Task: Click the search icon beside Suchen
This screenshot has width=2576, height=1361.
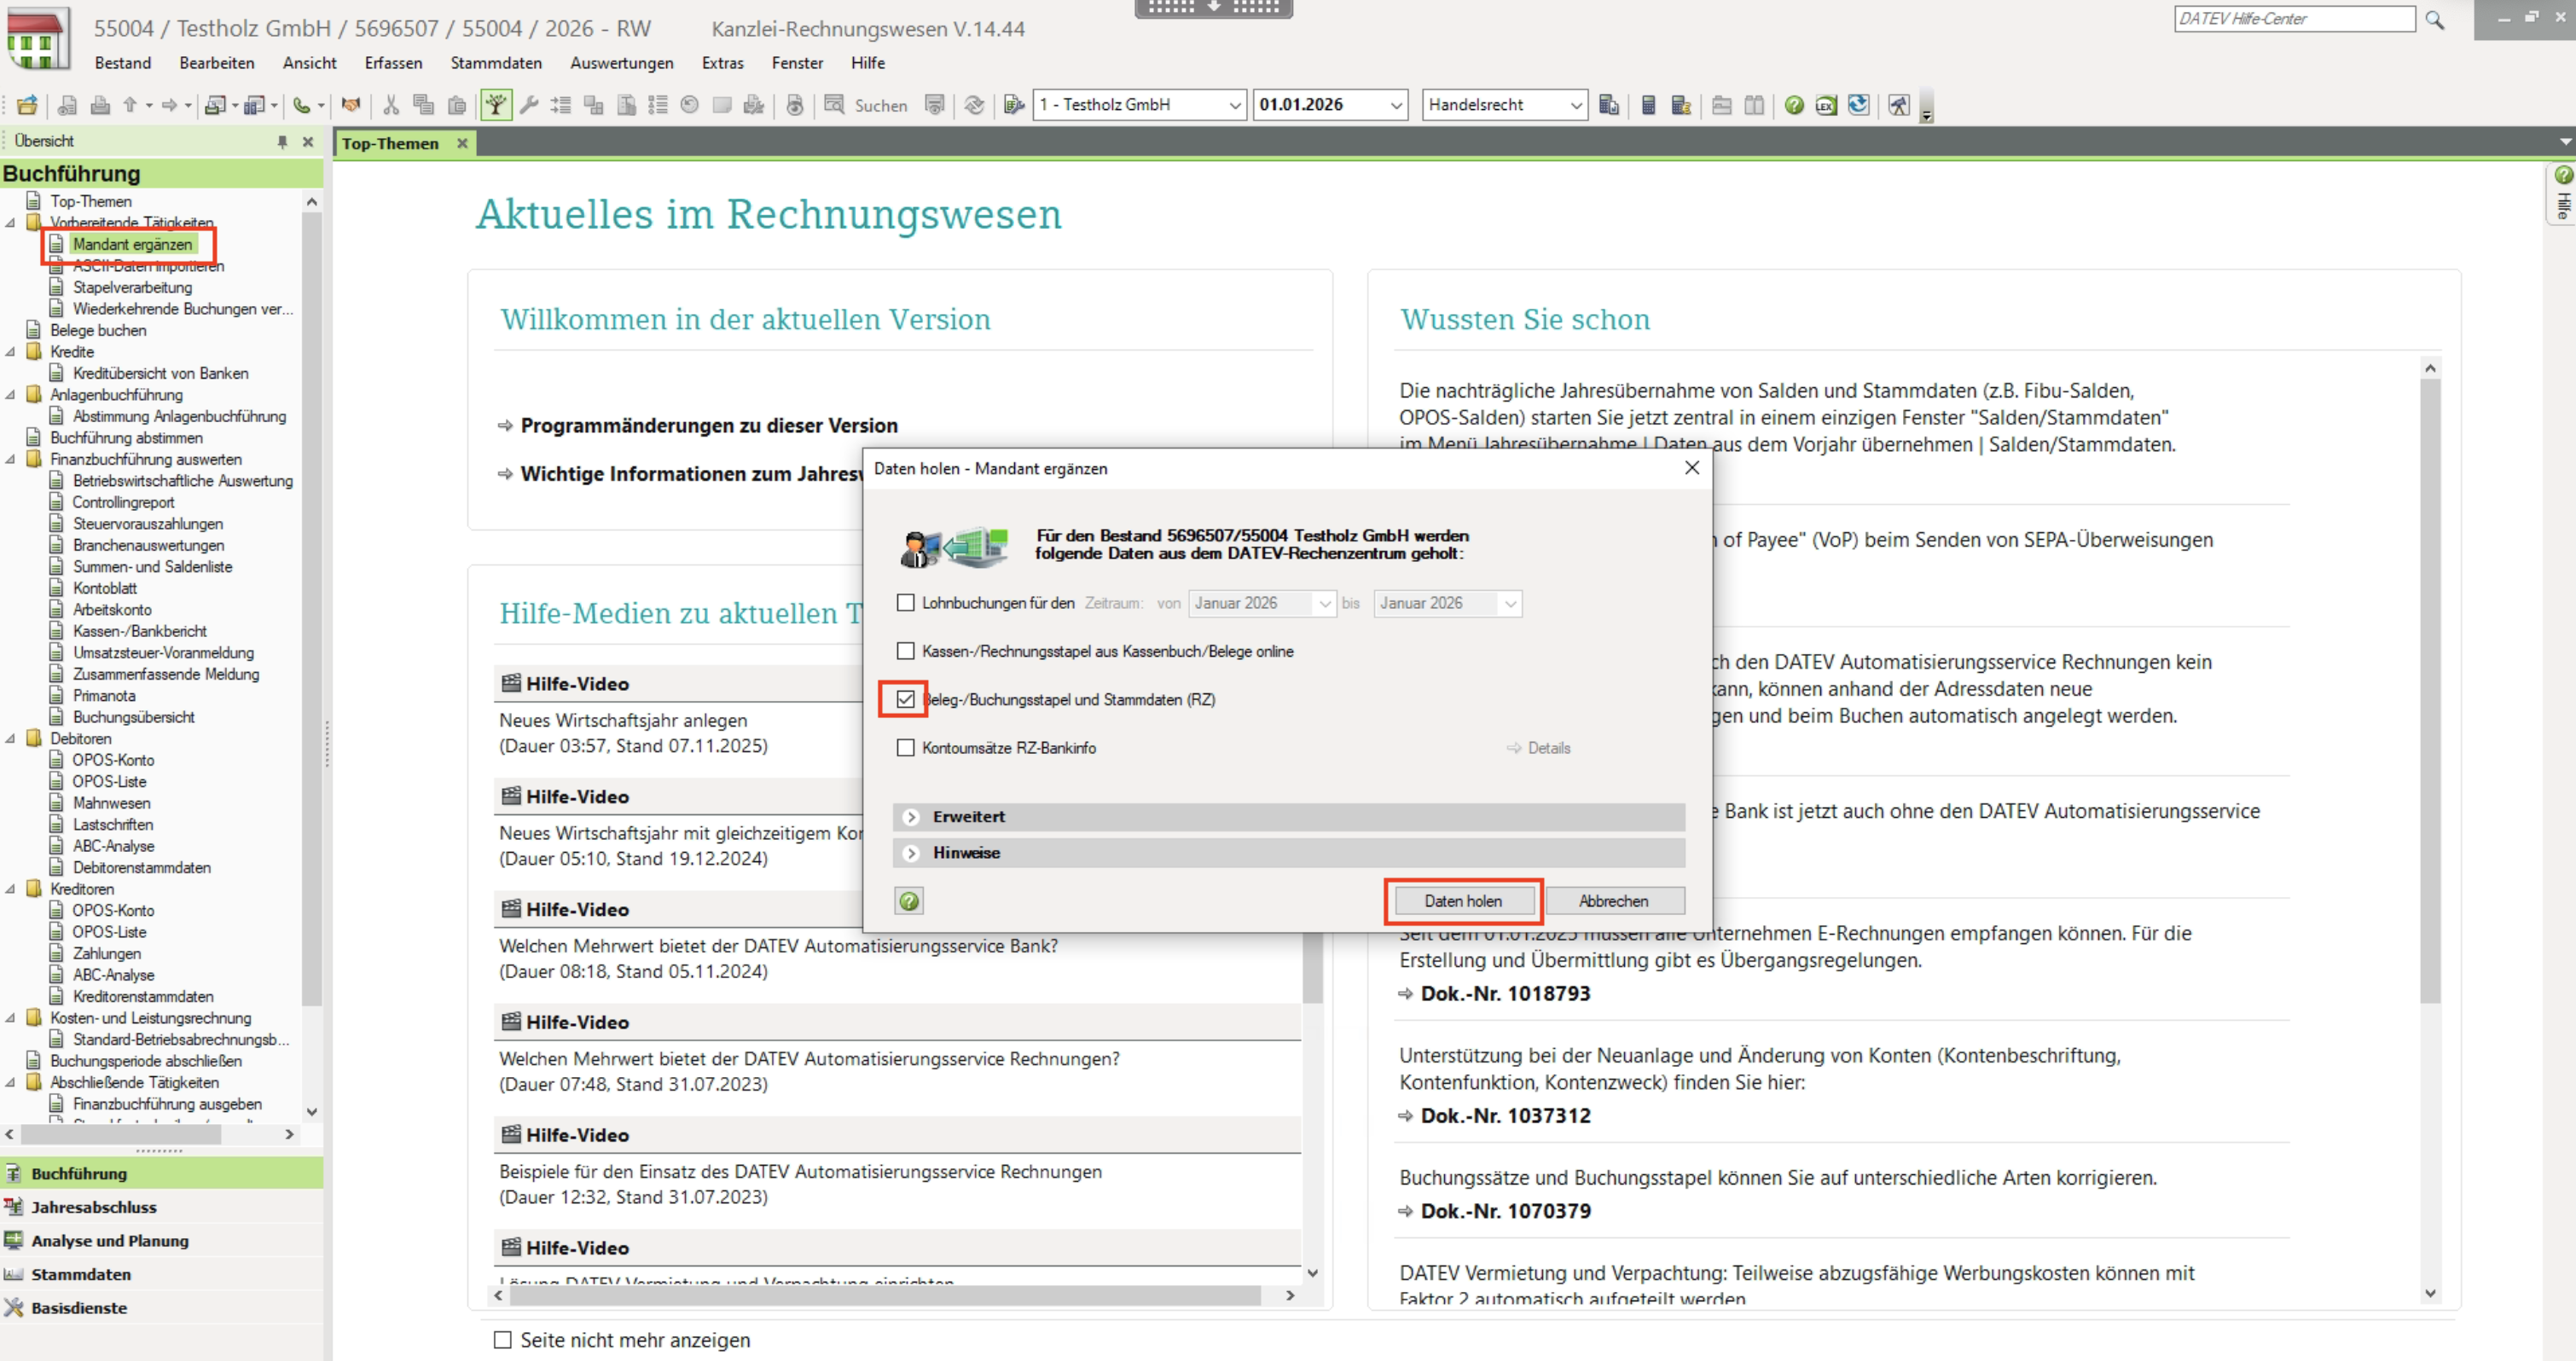Action: point(834,105)
